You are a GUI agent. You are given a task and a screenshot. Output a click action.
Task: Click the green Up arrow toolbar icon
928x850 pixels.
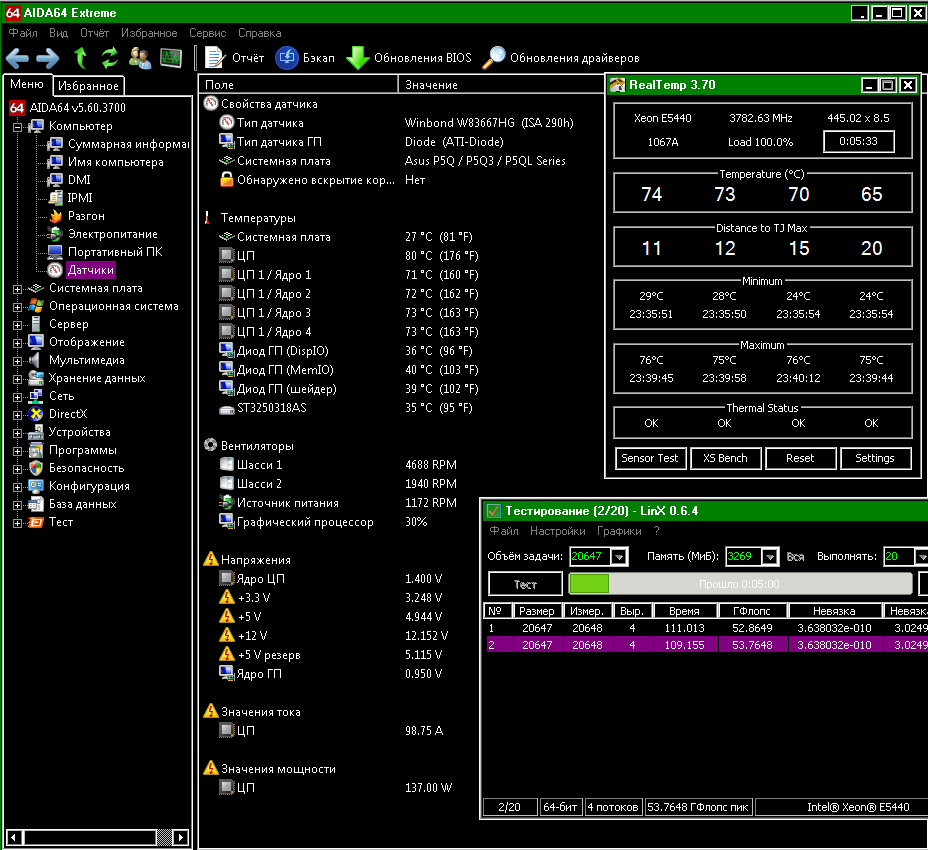tap(81, 58)
